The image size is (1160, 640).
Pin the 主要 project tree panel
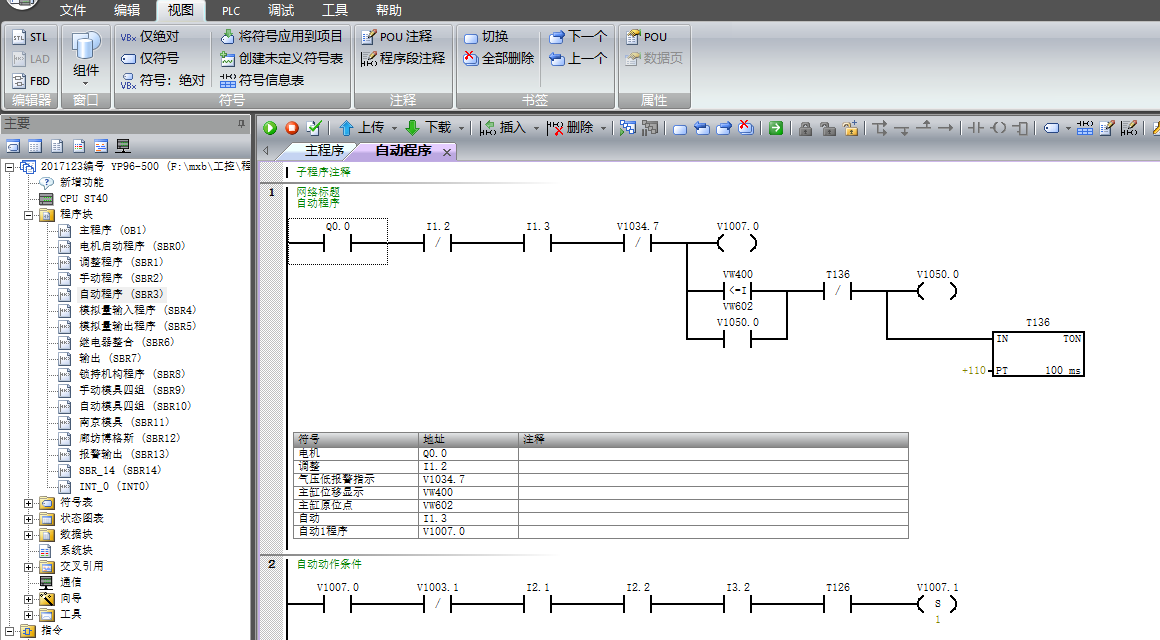[x=241, y=124]
